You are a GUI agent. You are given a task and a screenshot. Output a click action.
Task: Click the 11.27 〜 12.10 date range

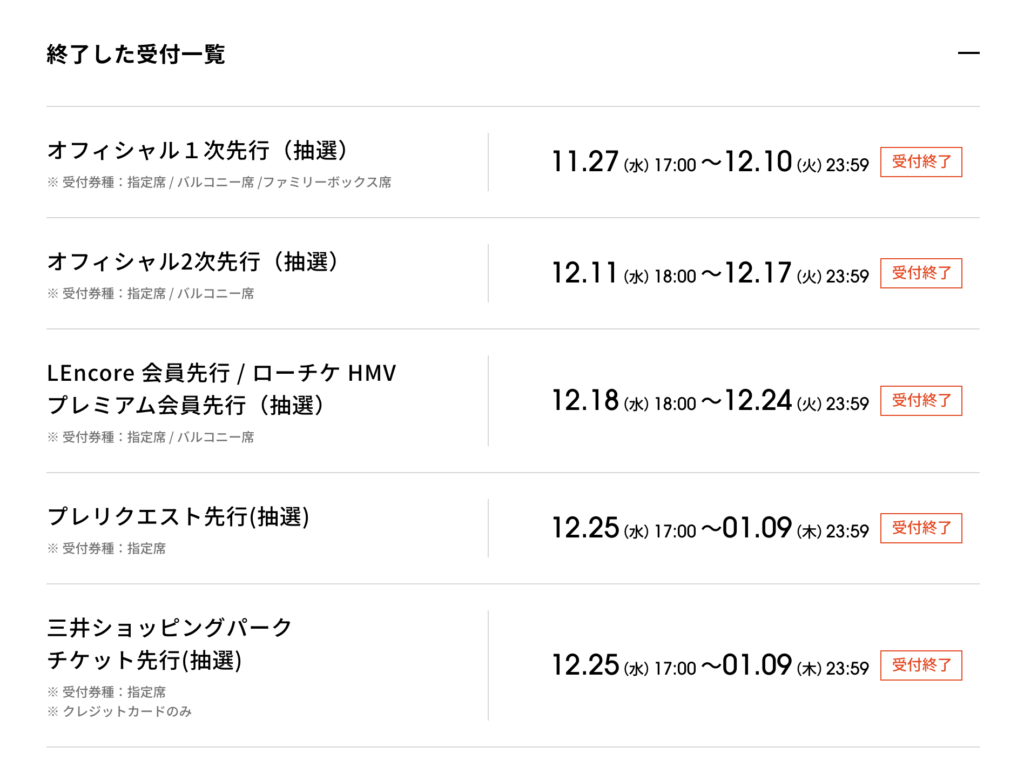pos(710,162)
